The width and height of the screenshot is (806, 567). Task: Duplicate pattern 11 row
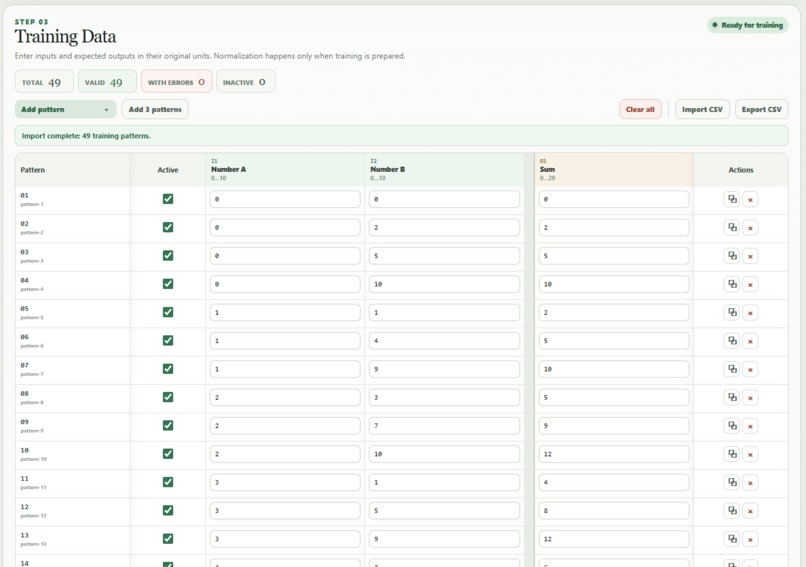tap(731, 482)
